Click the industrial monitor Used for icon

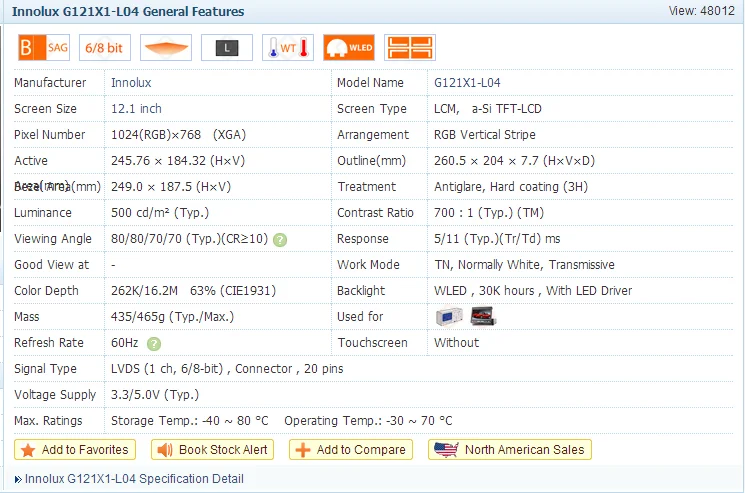[449, 317]
